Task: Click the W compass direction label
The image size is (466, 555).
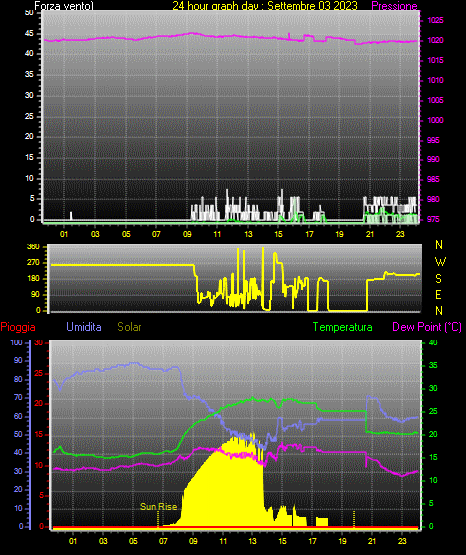Action: pyautogui.click(x=440, y=262)
